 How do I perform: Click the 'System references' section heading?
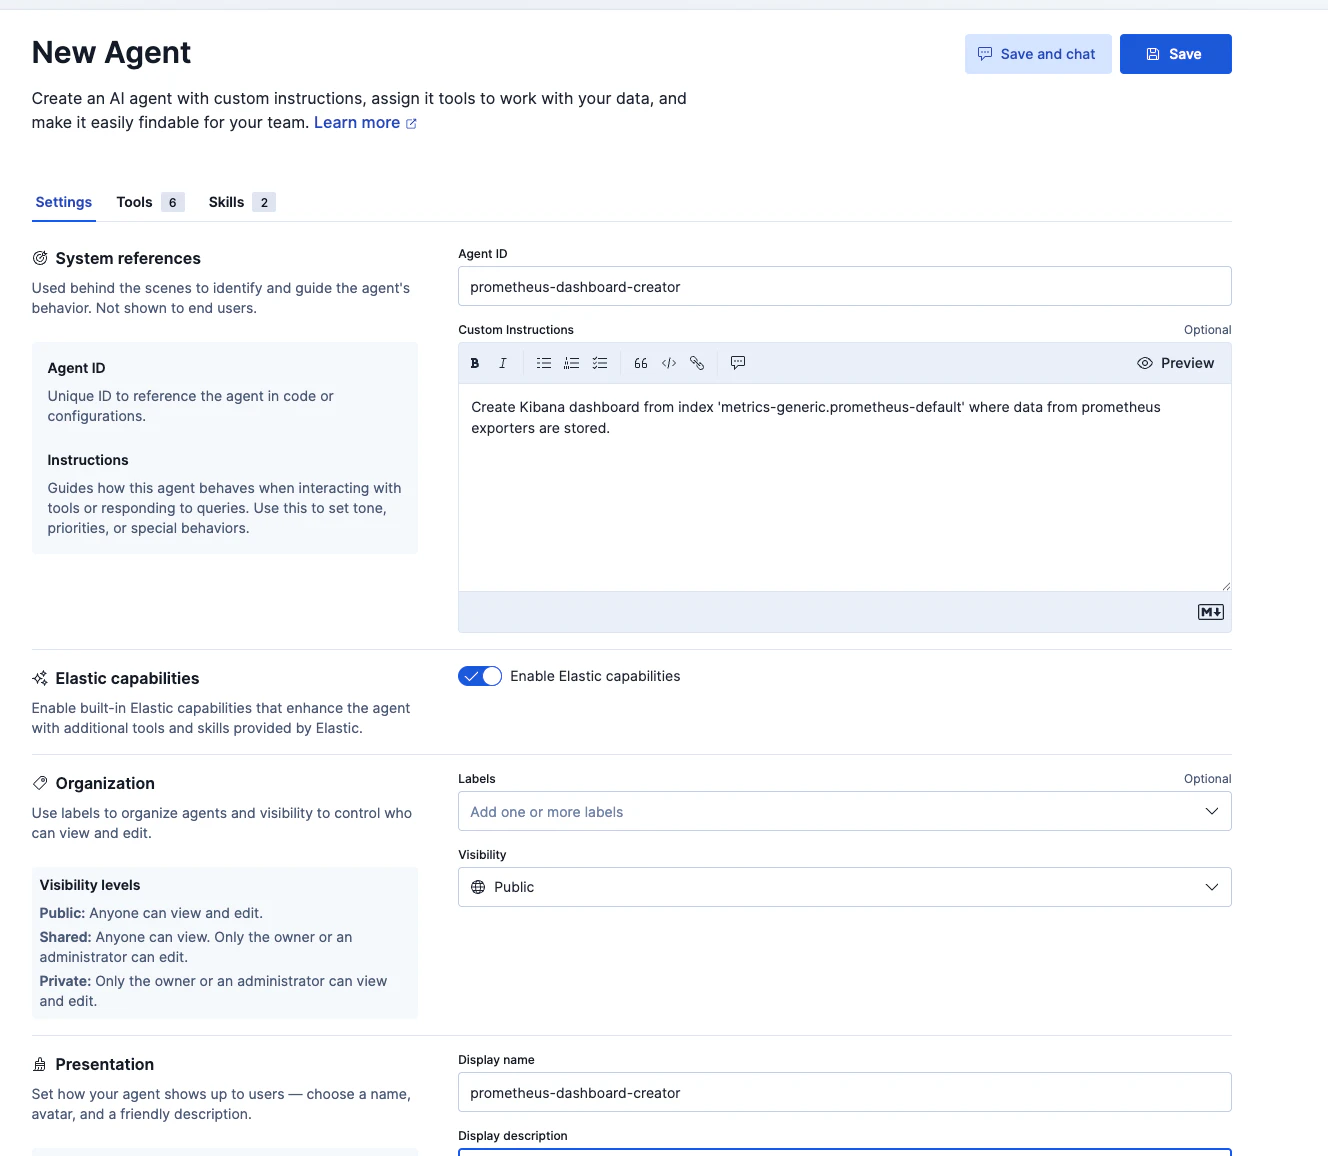tap(128, 258)
